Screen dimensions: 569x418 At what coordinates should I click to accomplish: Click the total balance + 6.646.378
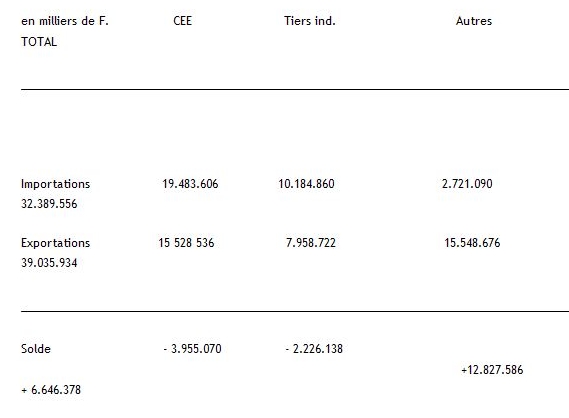pyautogui.click(x=51, y=390)
